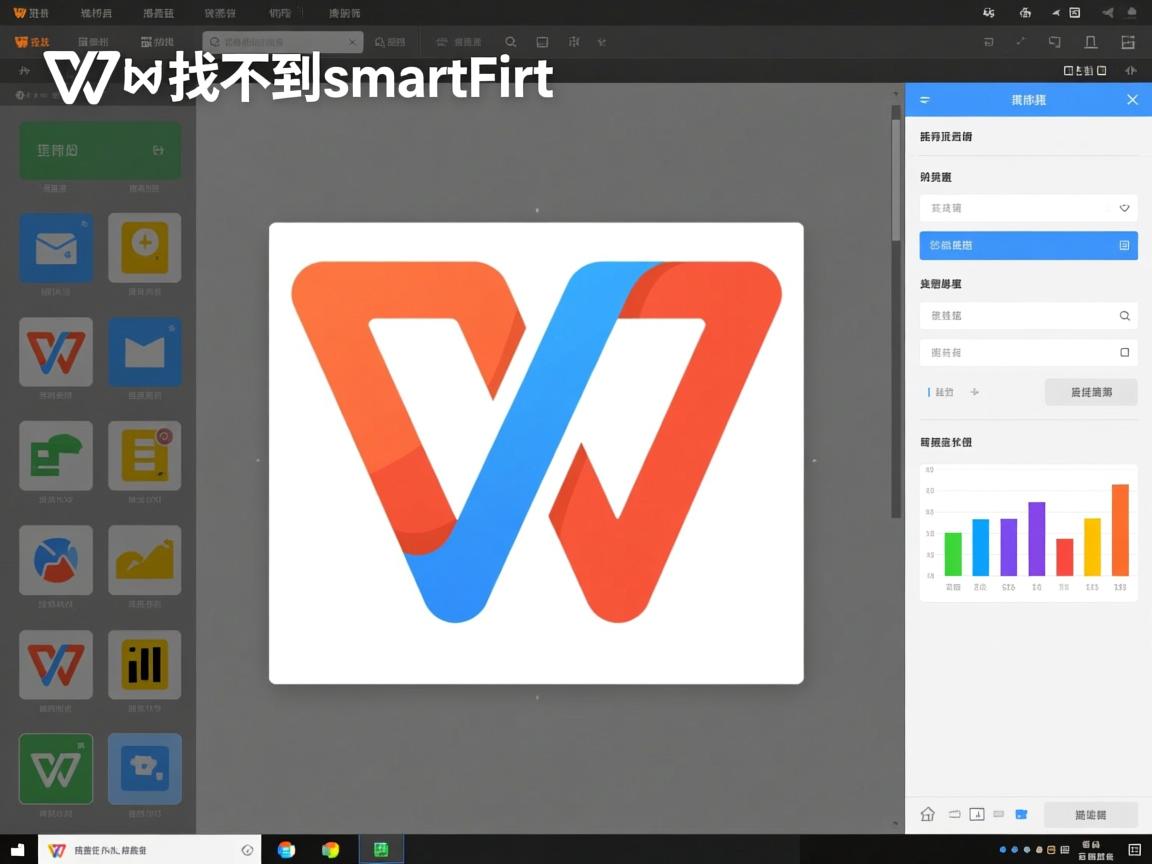The height and width of the screenshot is (864, 1152).
Task: Select the pie chart icon in the left panel
Action: point(55,559)
